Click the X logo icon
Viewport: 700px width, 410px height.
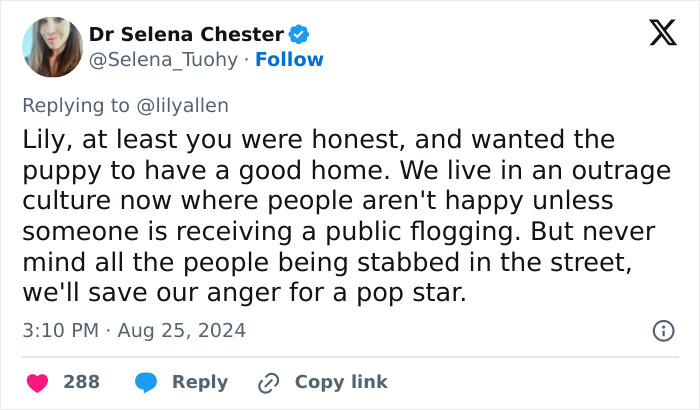656,34
